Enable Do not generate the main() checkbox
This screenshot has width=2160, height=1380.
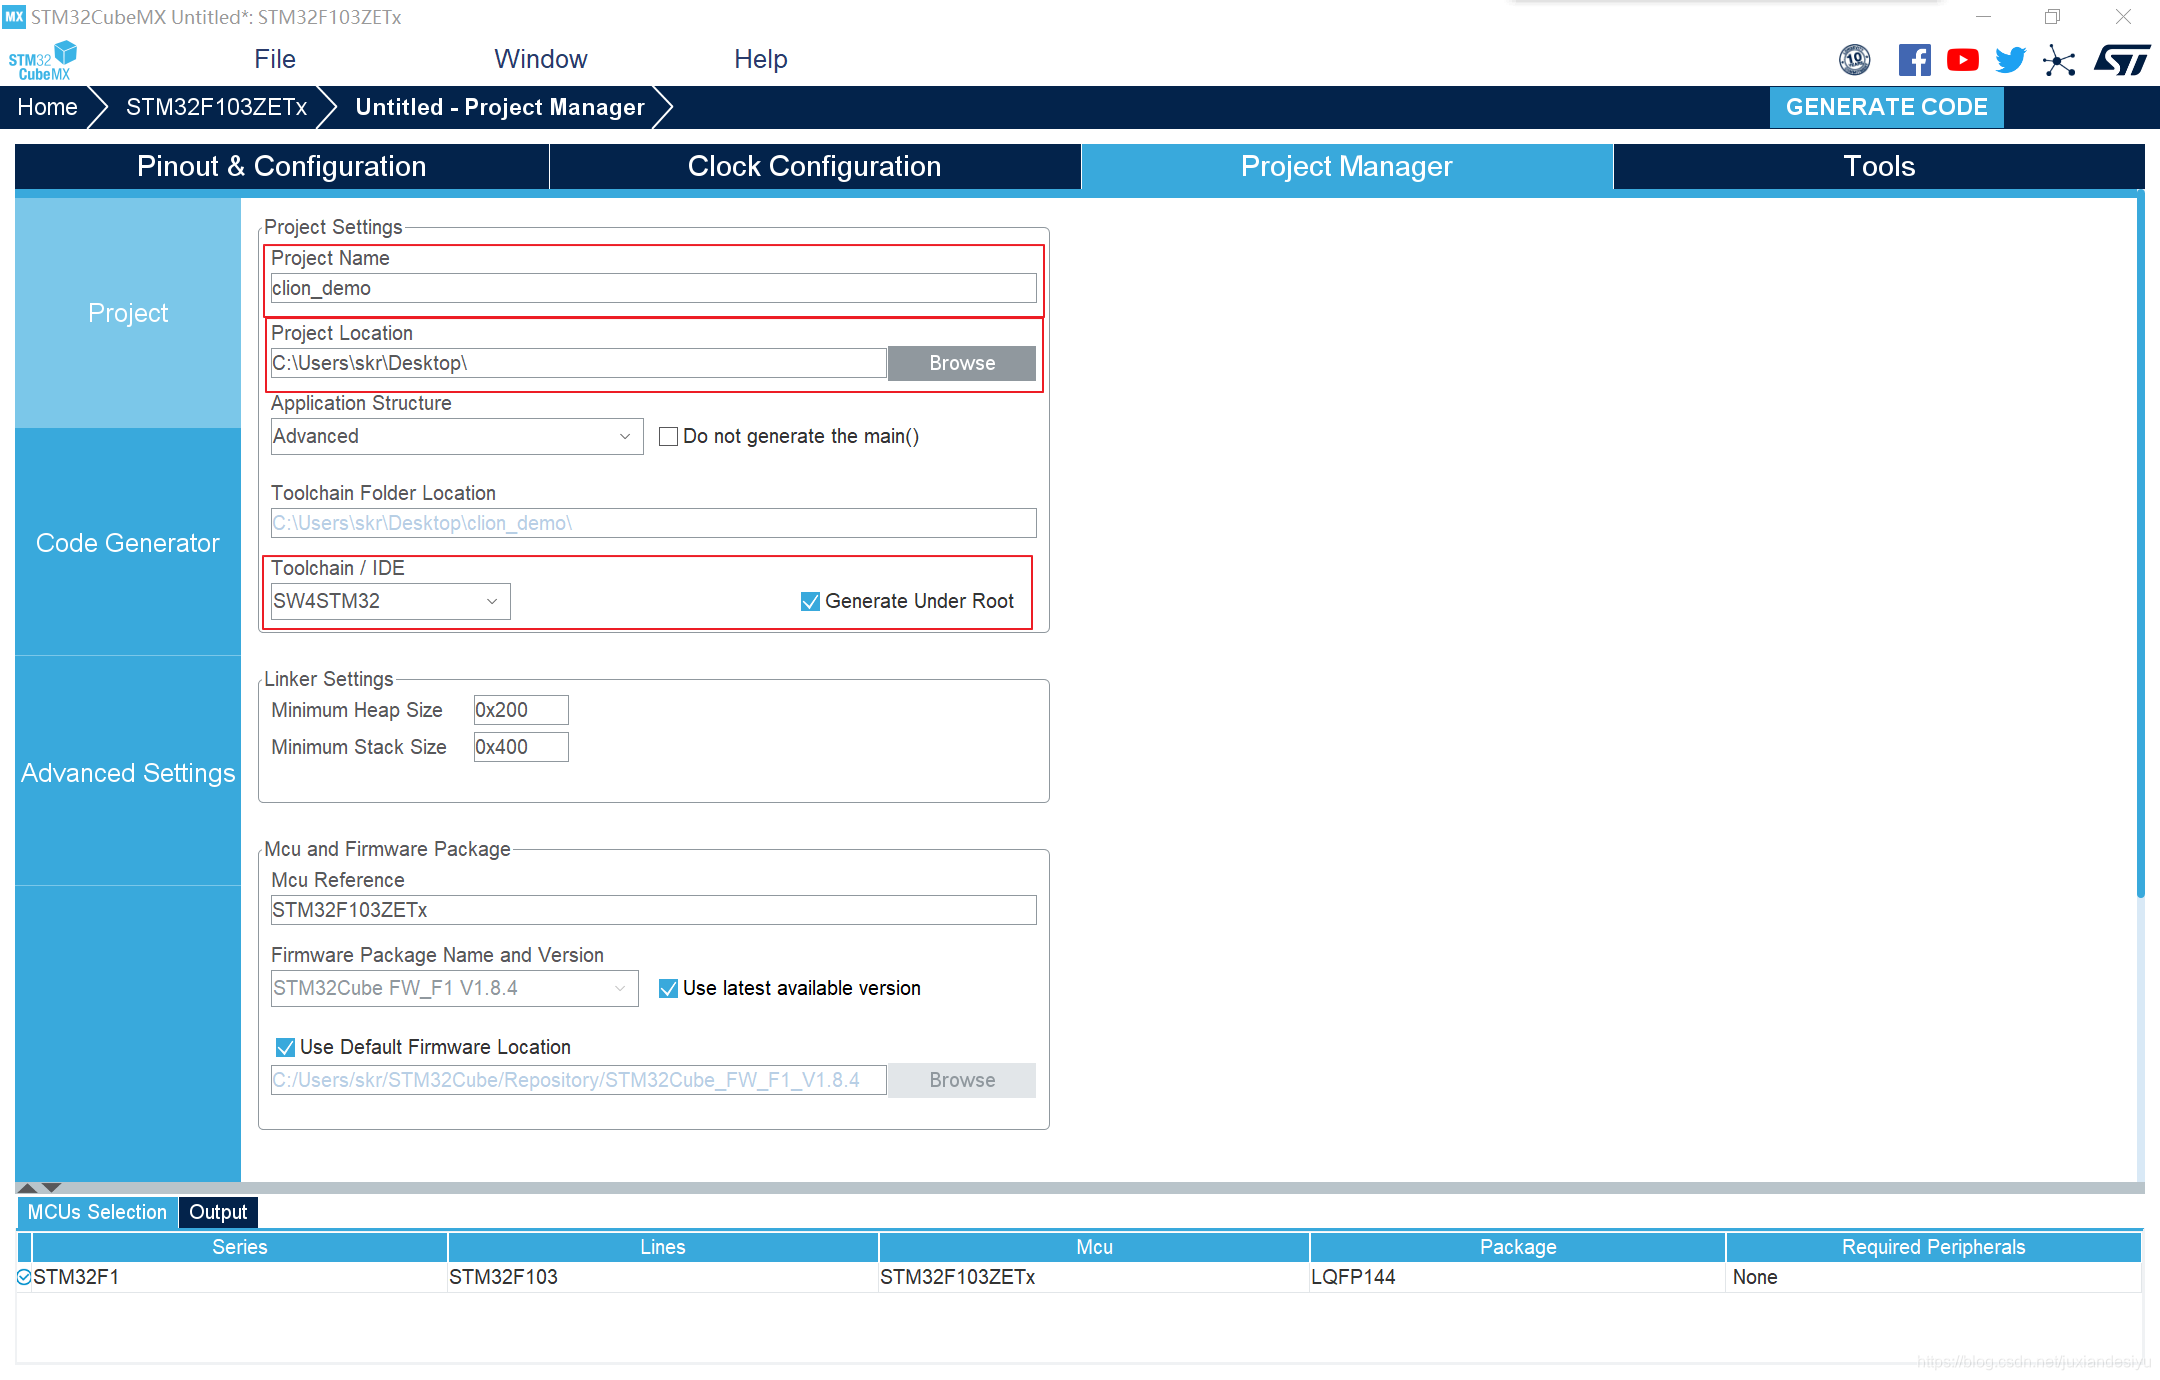coord(669,436)
